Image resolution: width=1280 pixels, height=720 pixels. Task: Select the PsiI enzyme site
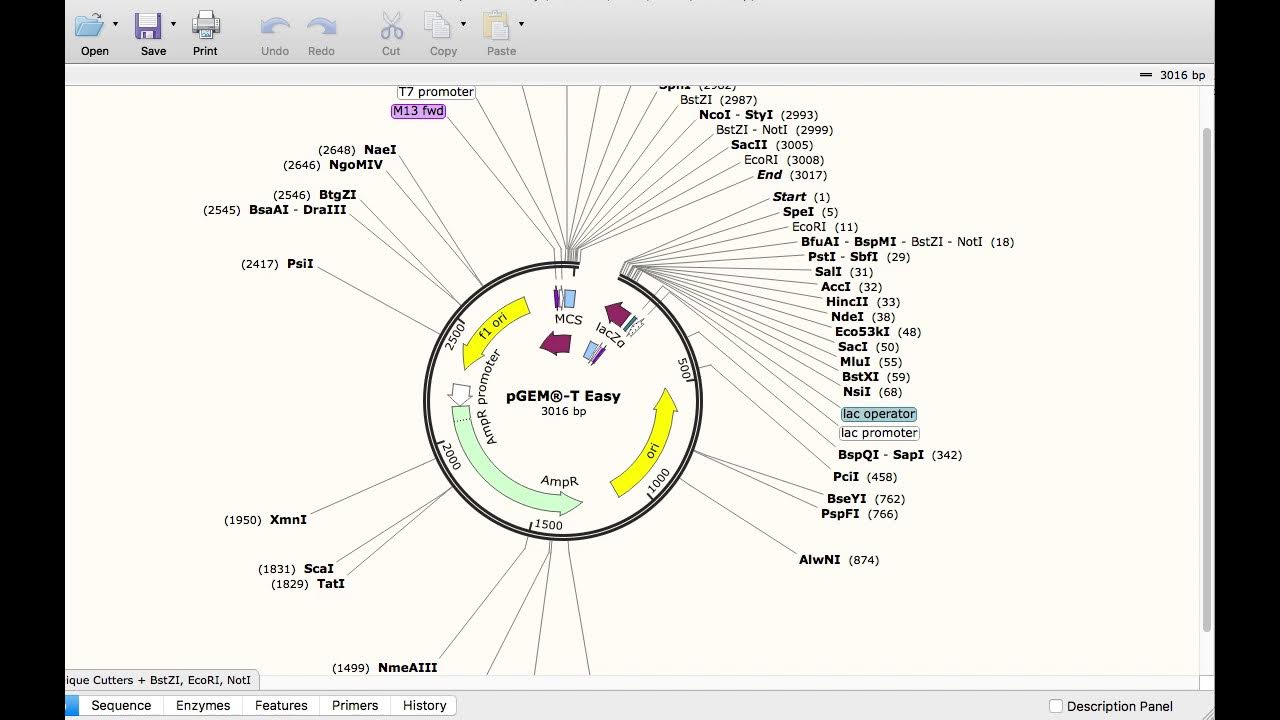click(300, 264)
